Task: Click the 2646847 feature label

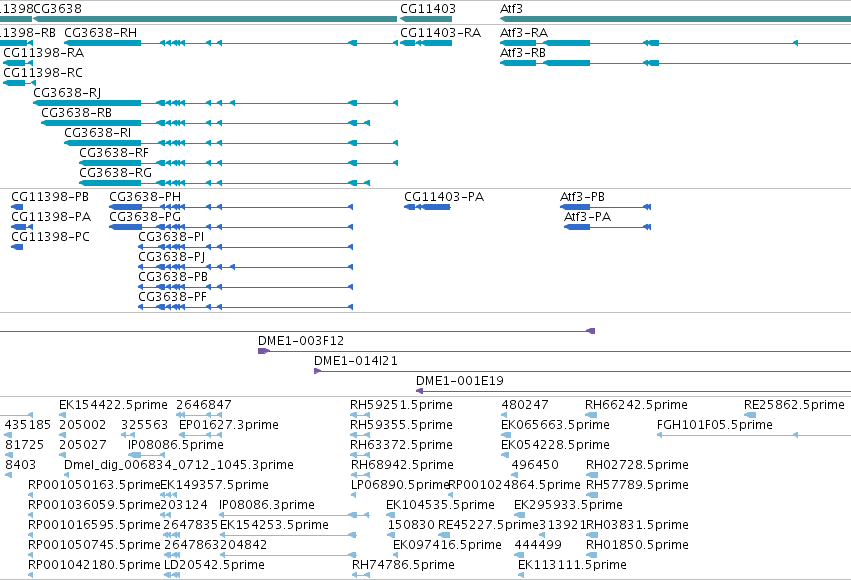Action: [204, 405]
